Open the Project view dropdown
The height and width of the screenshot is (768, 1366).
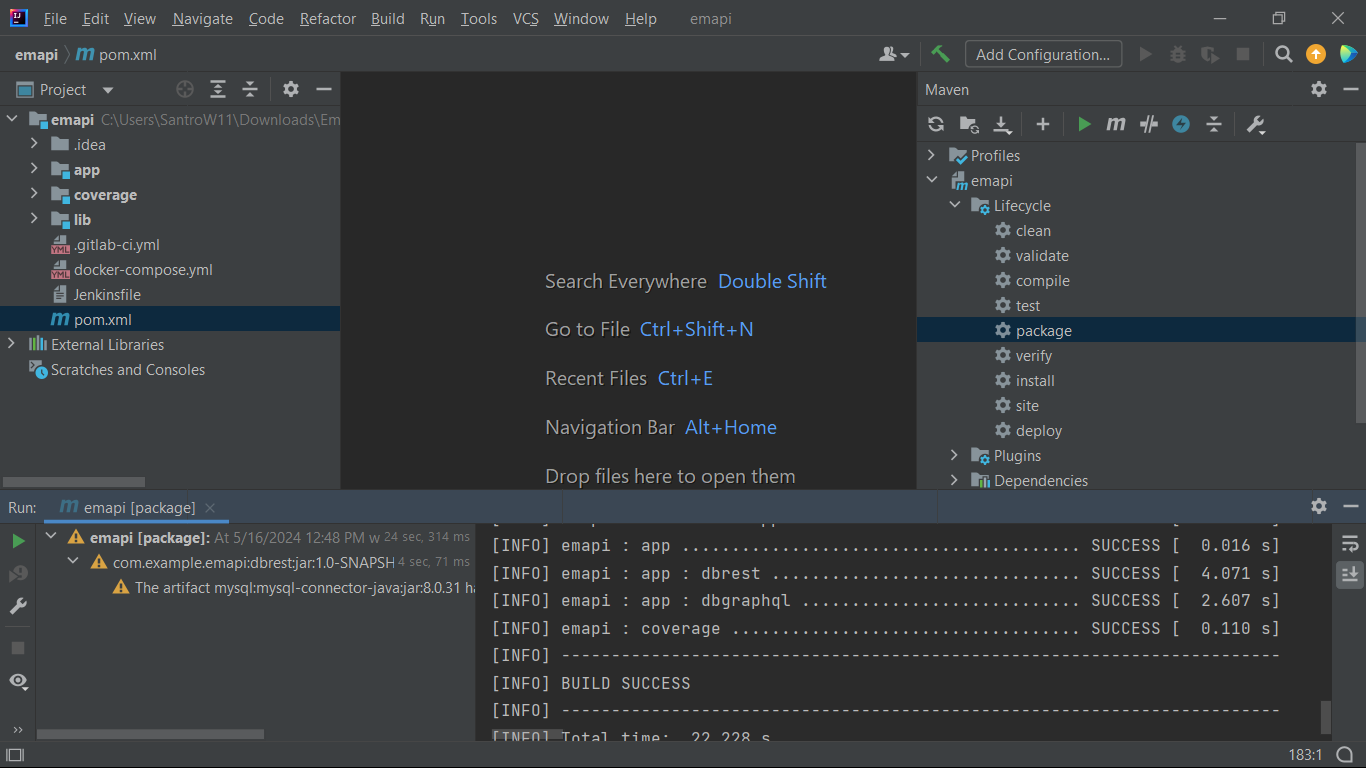[108, 90]
